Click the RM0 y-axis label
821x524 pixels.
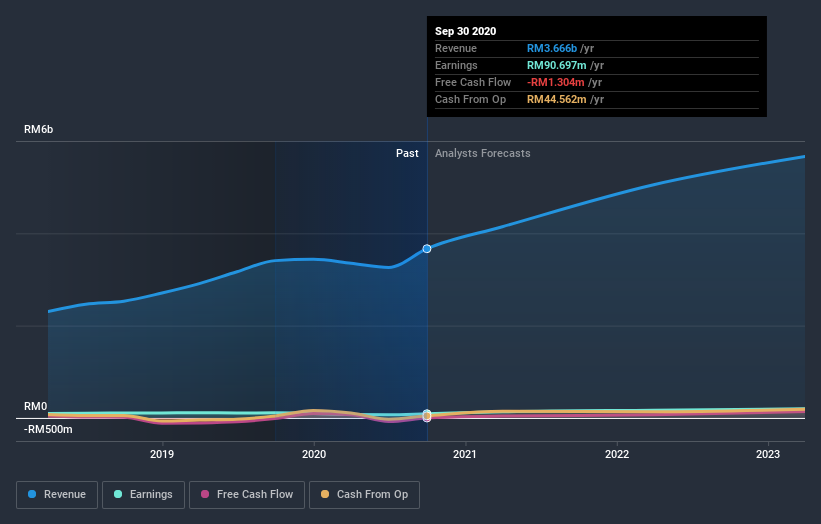point(36,406)
